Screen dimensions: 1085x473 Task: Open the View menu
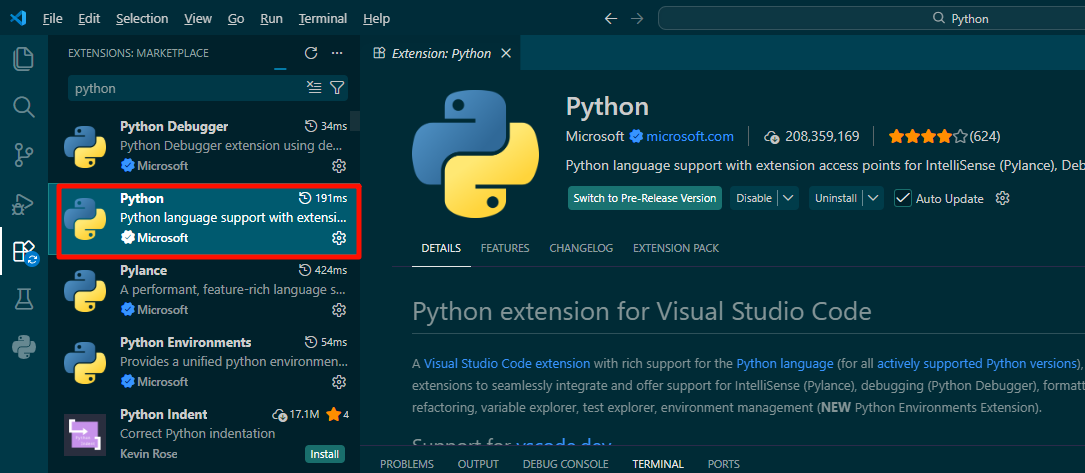tap(198, 19)
